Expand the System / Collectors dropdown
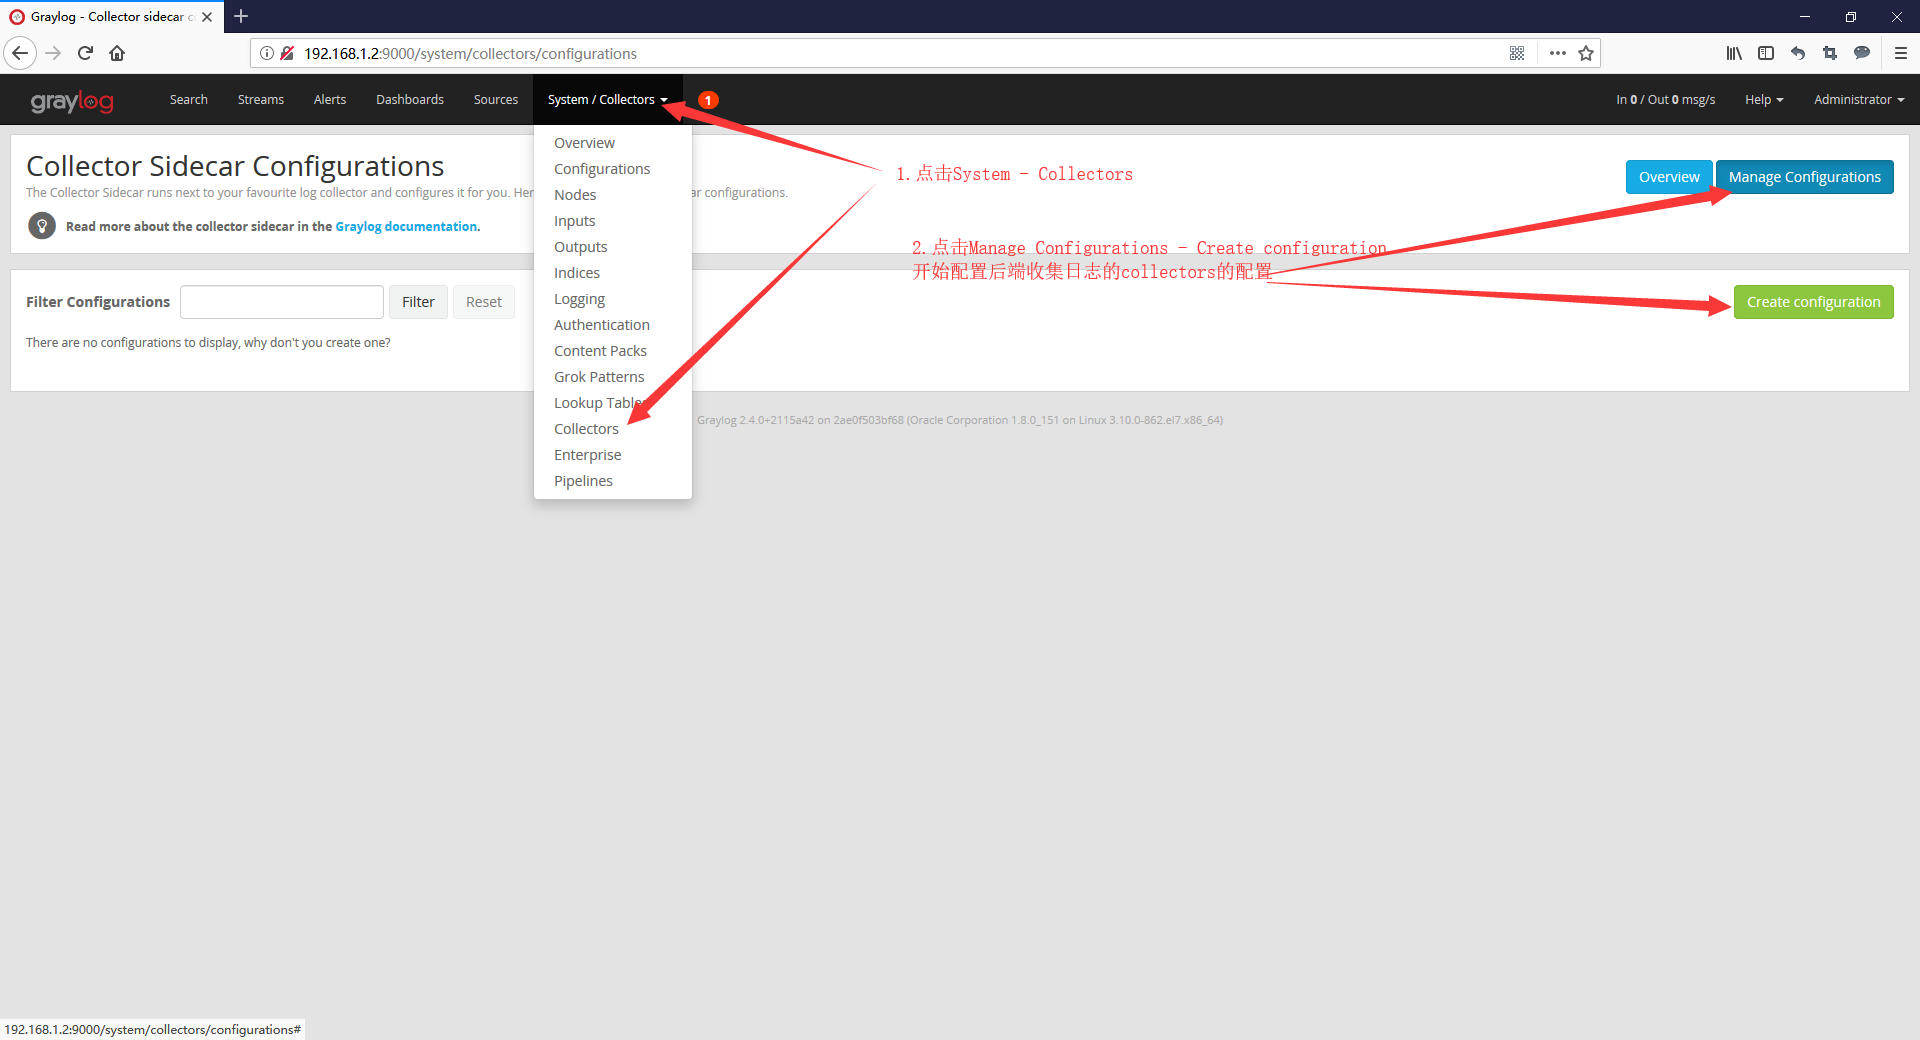This screenshot has height=1040, width=1920. tap(607, 100)
